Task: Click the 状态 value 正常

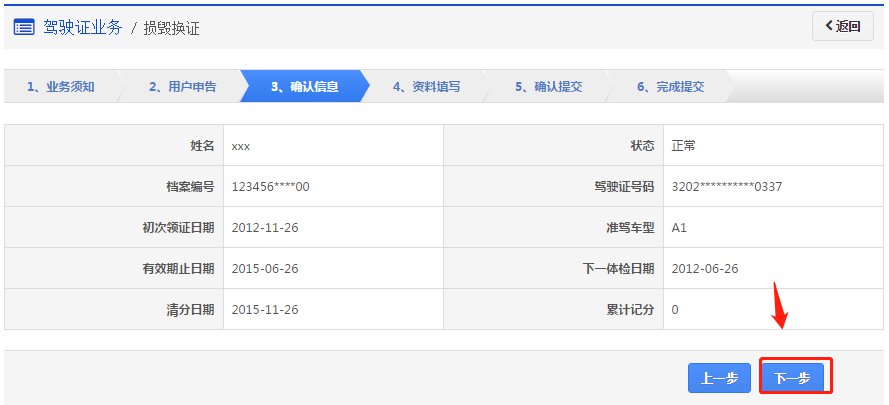Action: point(683,146)
